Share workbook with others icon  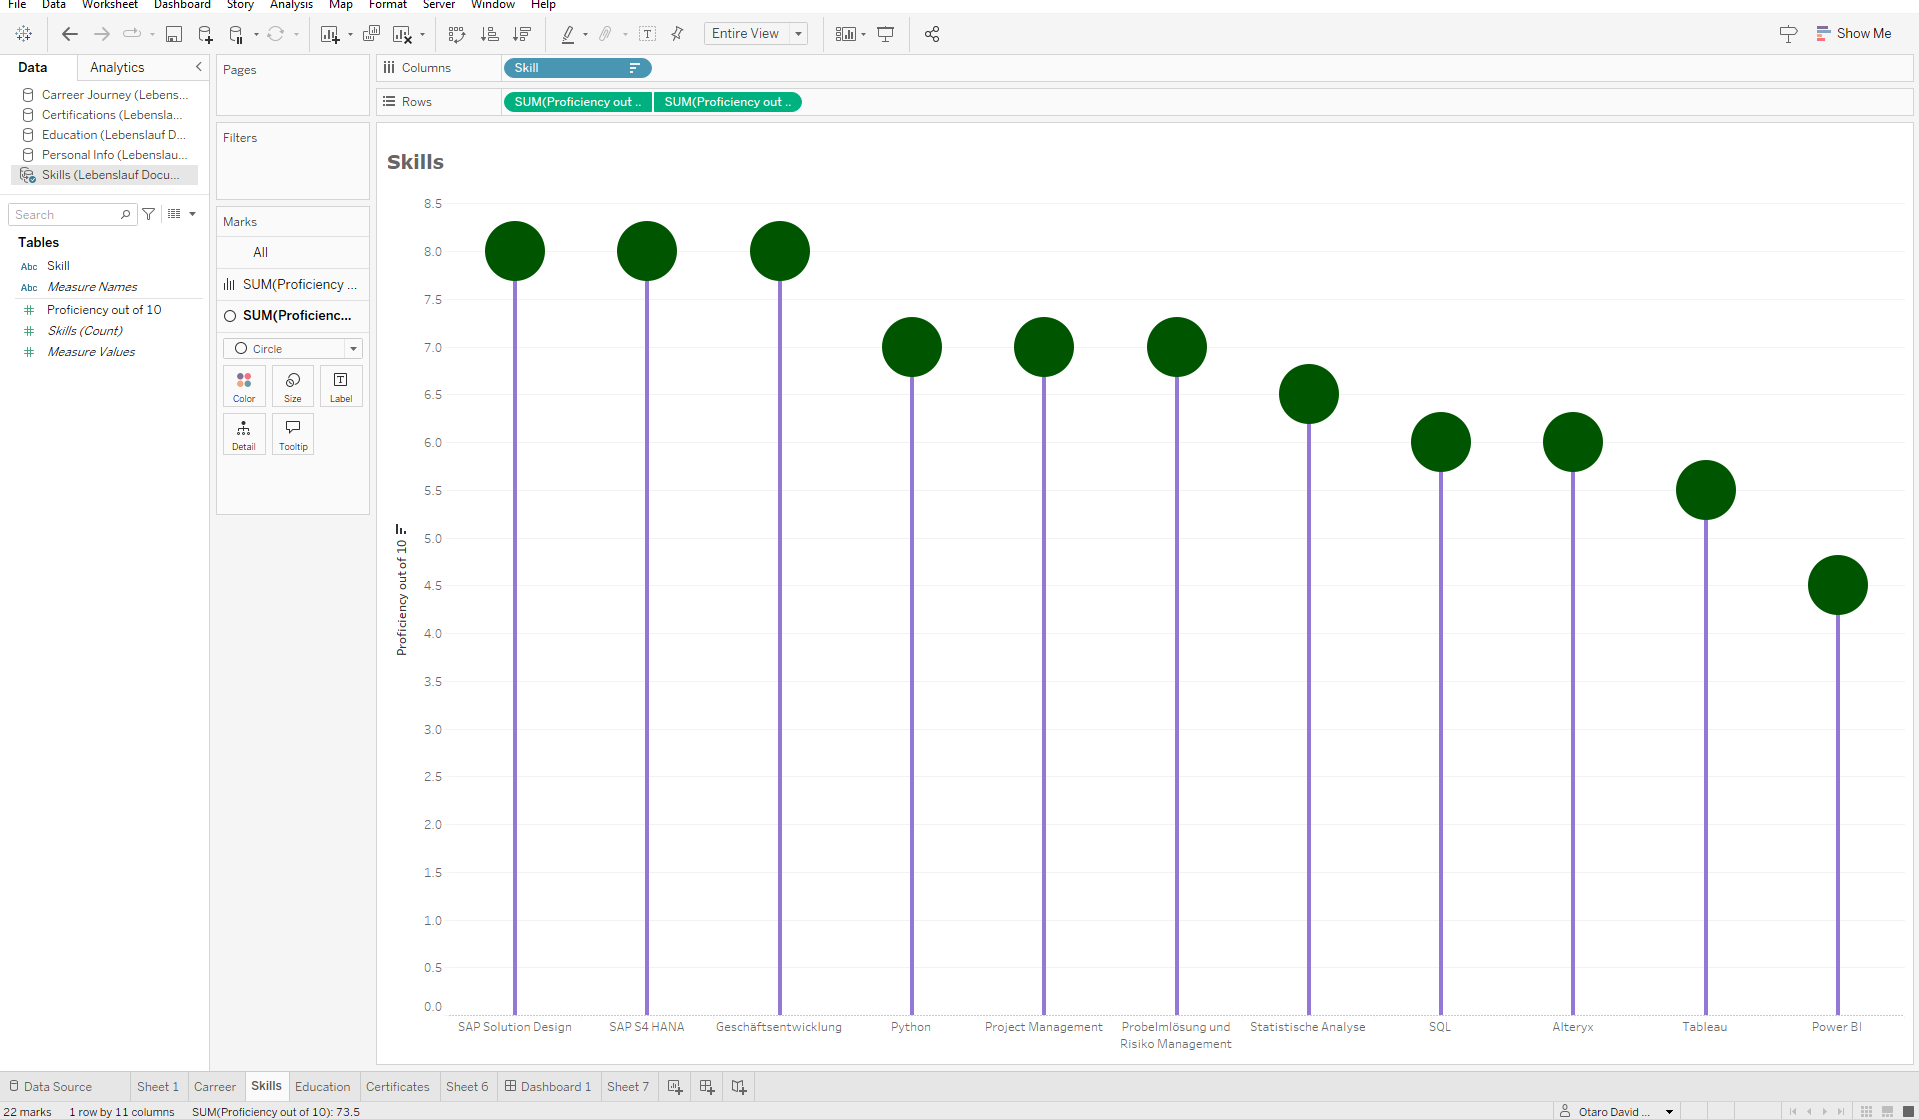pos(932,34)
